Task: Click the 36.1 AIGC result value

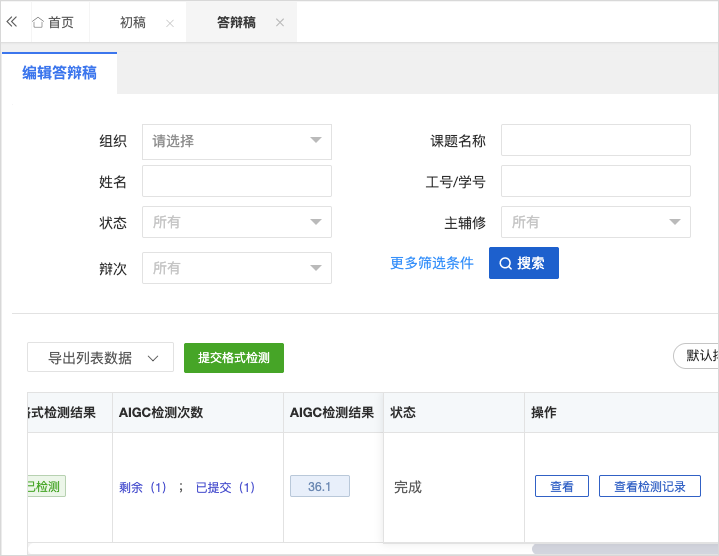Action: pyautogui.click(x=320, y=486)
